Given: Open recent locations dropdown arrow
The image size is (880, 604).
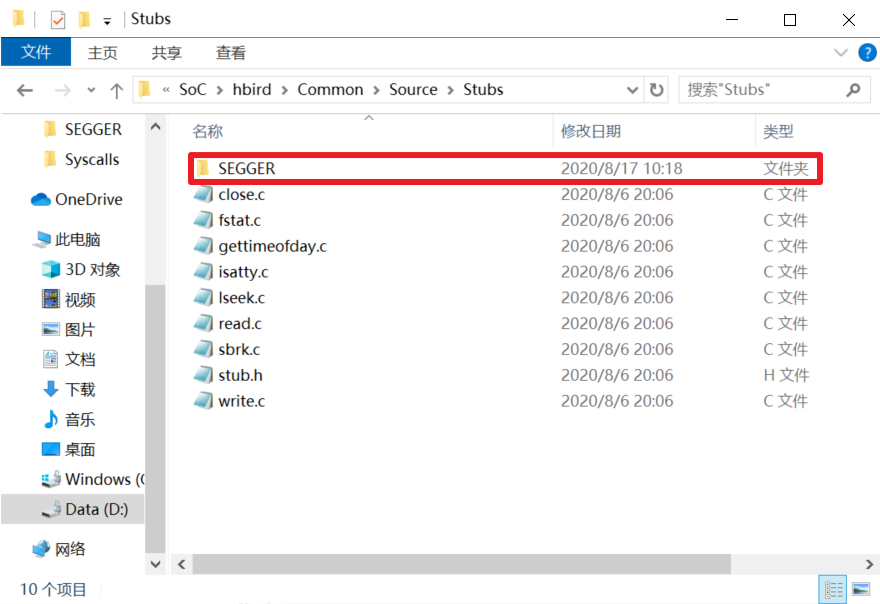Looking at the screenshot, I should (91, 90).
